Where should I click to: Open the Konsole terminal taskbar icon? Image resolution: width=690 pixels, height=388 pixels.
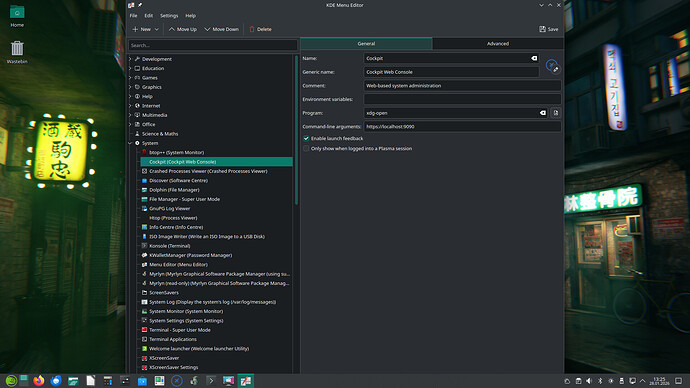point(211,381)
